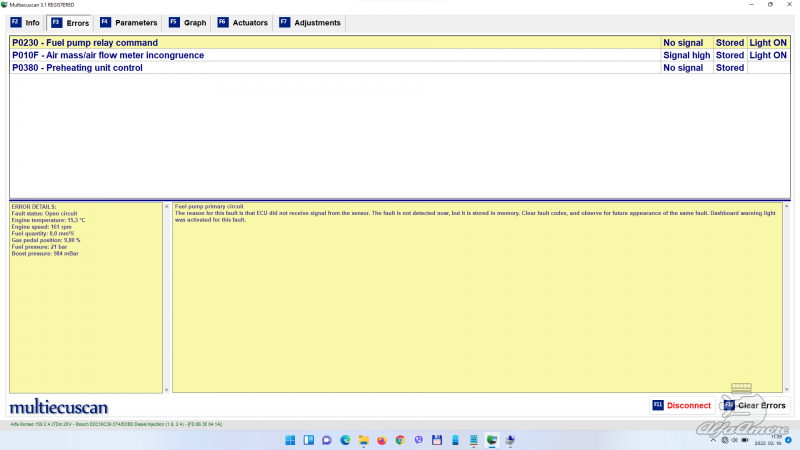The image size is (800, 450).
Task: Click the Alfa Romeo 159 ECU status bar text
Action: pos(116,424)
